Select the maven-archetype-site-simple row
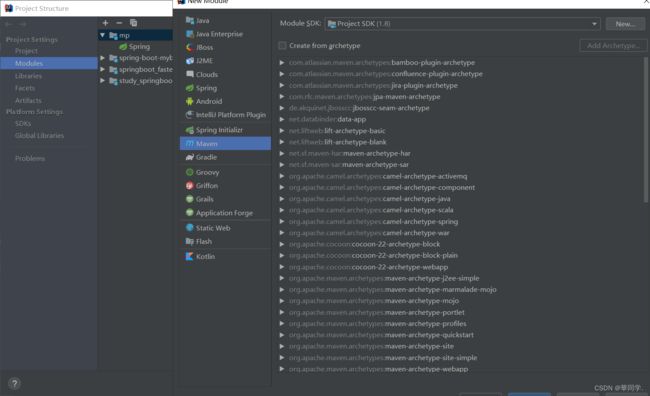Screen dimensions: 650x396 coord(383,357)
